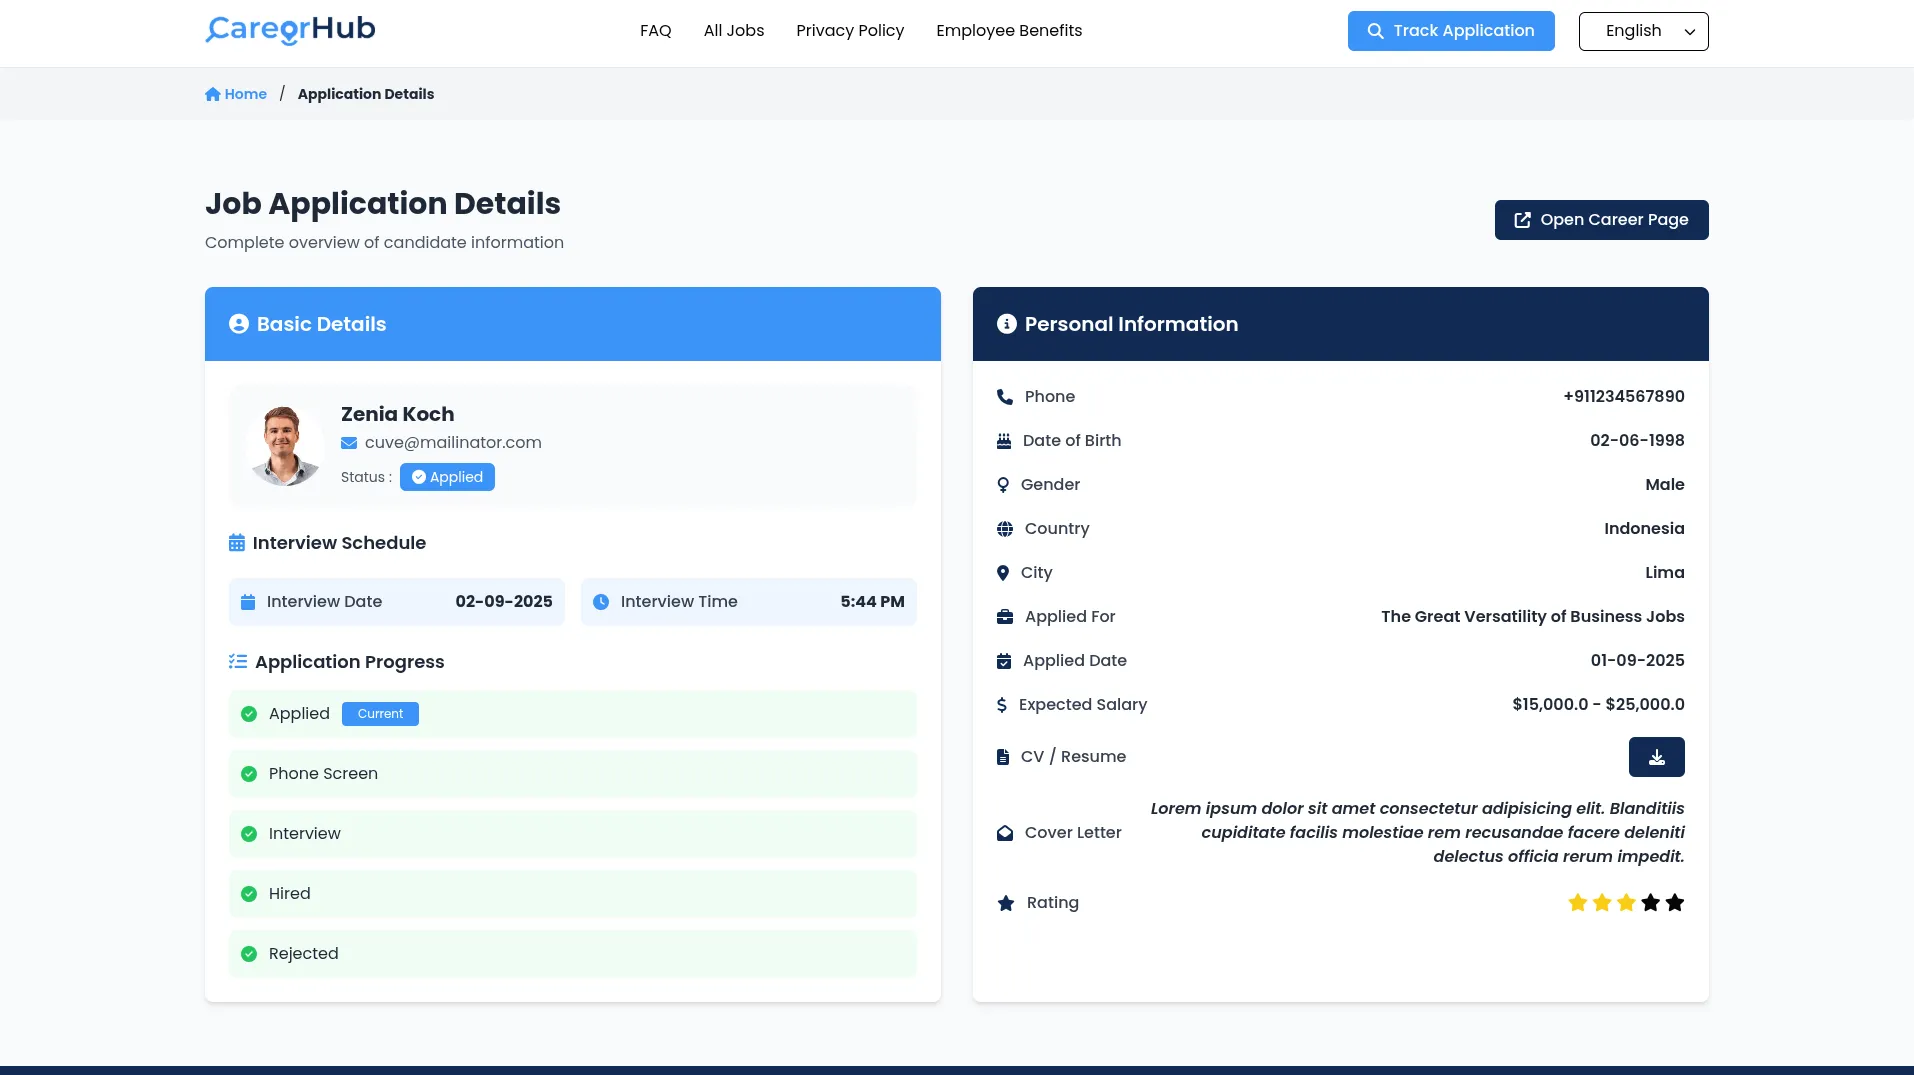Image resolution: width=1914 pixels, height=1075 pixels.
Task: Click the CV download icon button
Action: [1656, 757]
